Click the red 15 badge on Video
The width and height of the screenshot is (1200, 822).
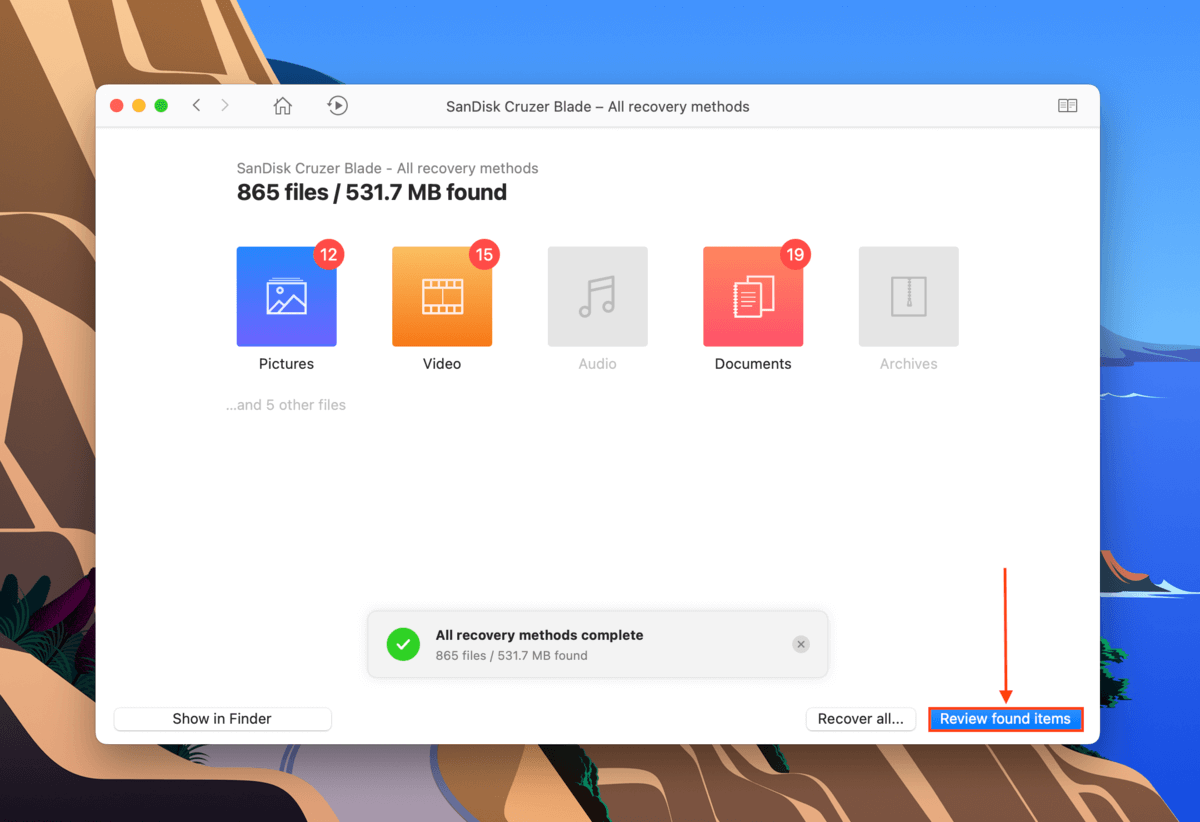(484, 255)
